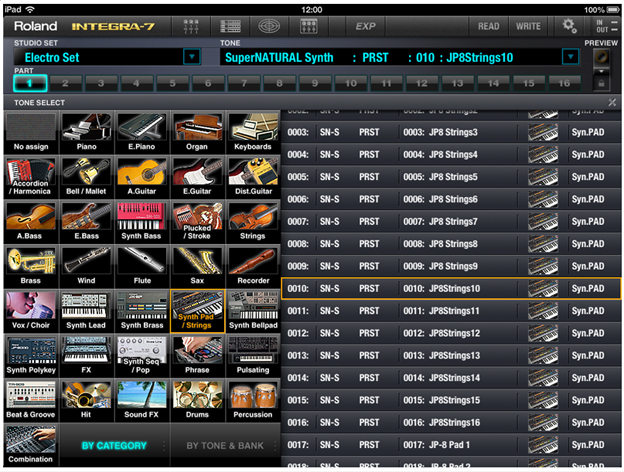
Task: Open the Motional Surround icon
Action: (269, 26)
